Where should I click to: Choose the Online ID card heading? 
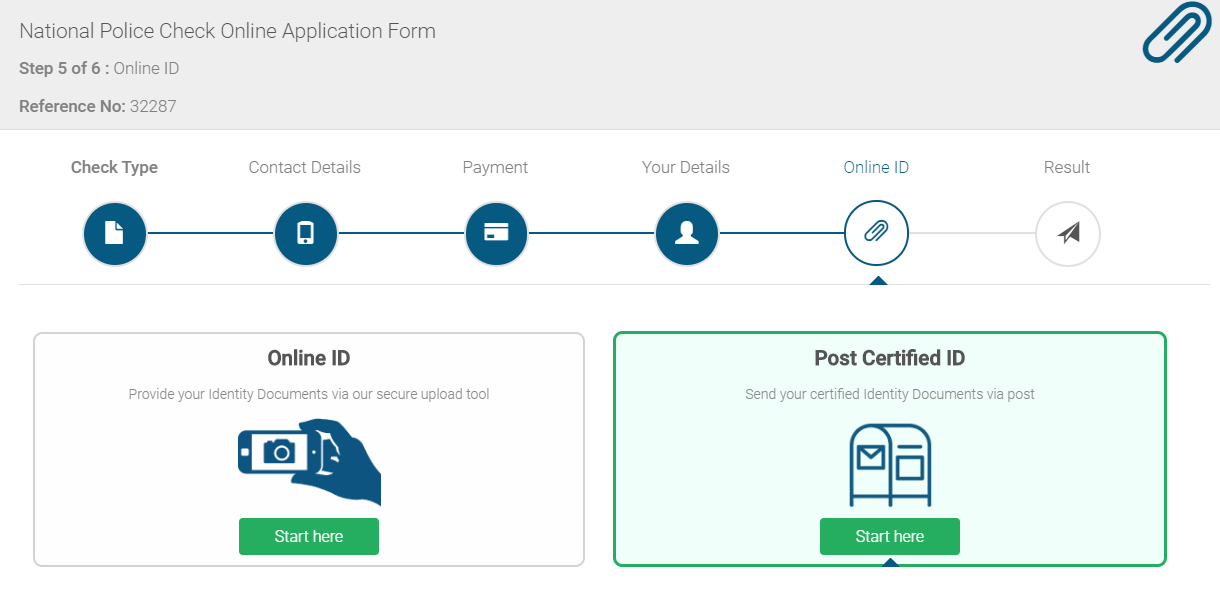click(x=309, y=358)
